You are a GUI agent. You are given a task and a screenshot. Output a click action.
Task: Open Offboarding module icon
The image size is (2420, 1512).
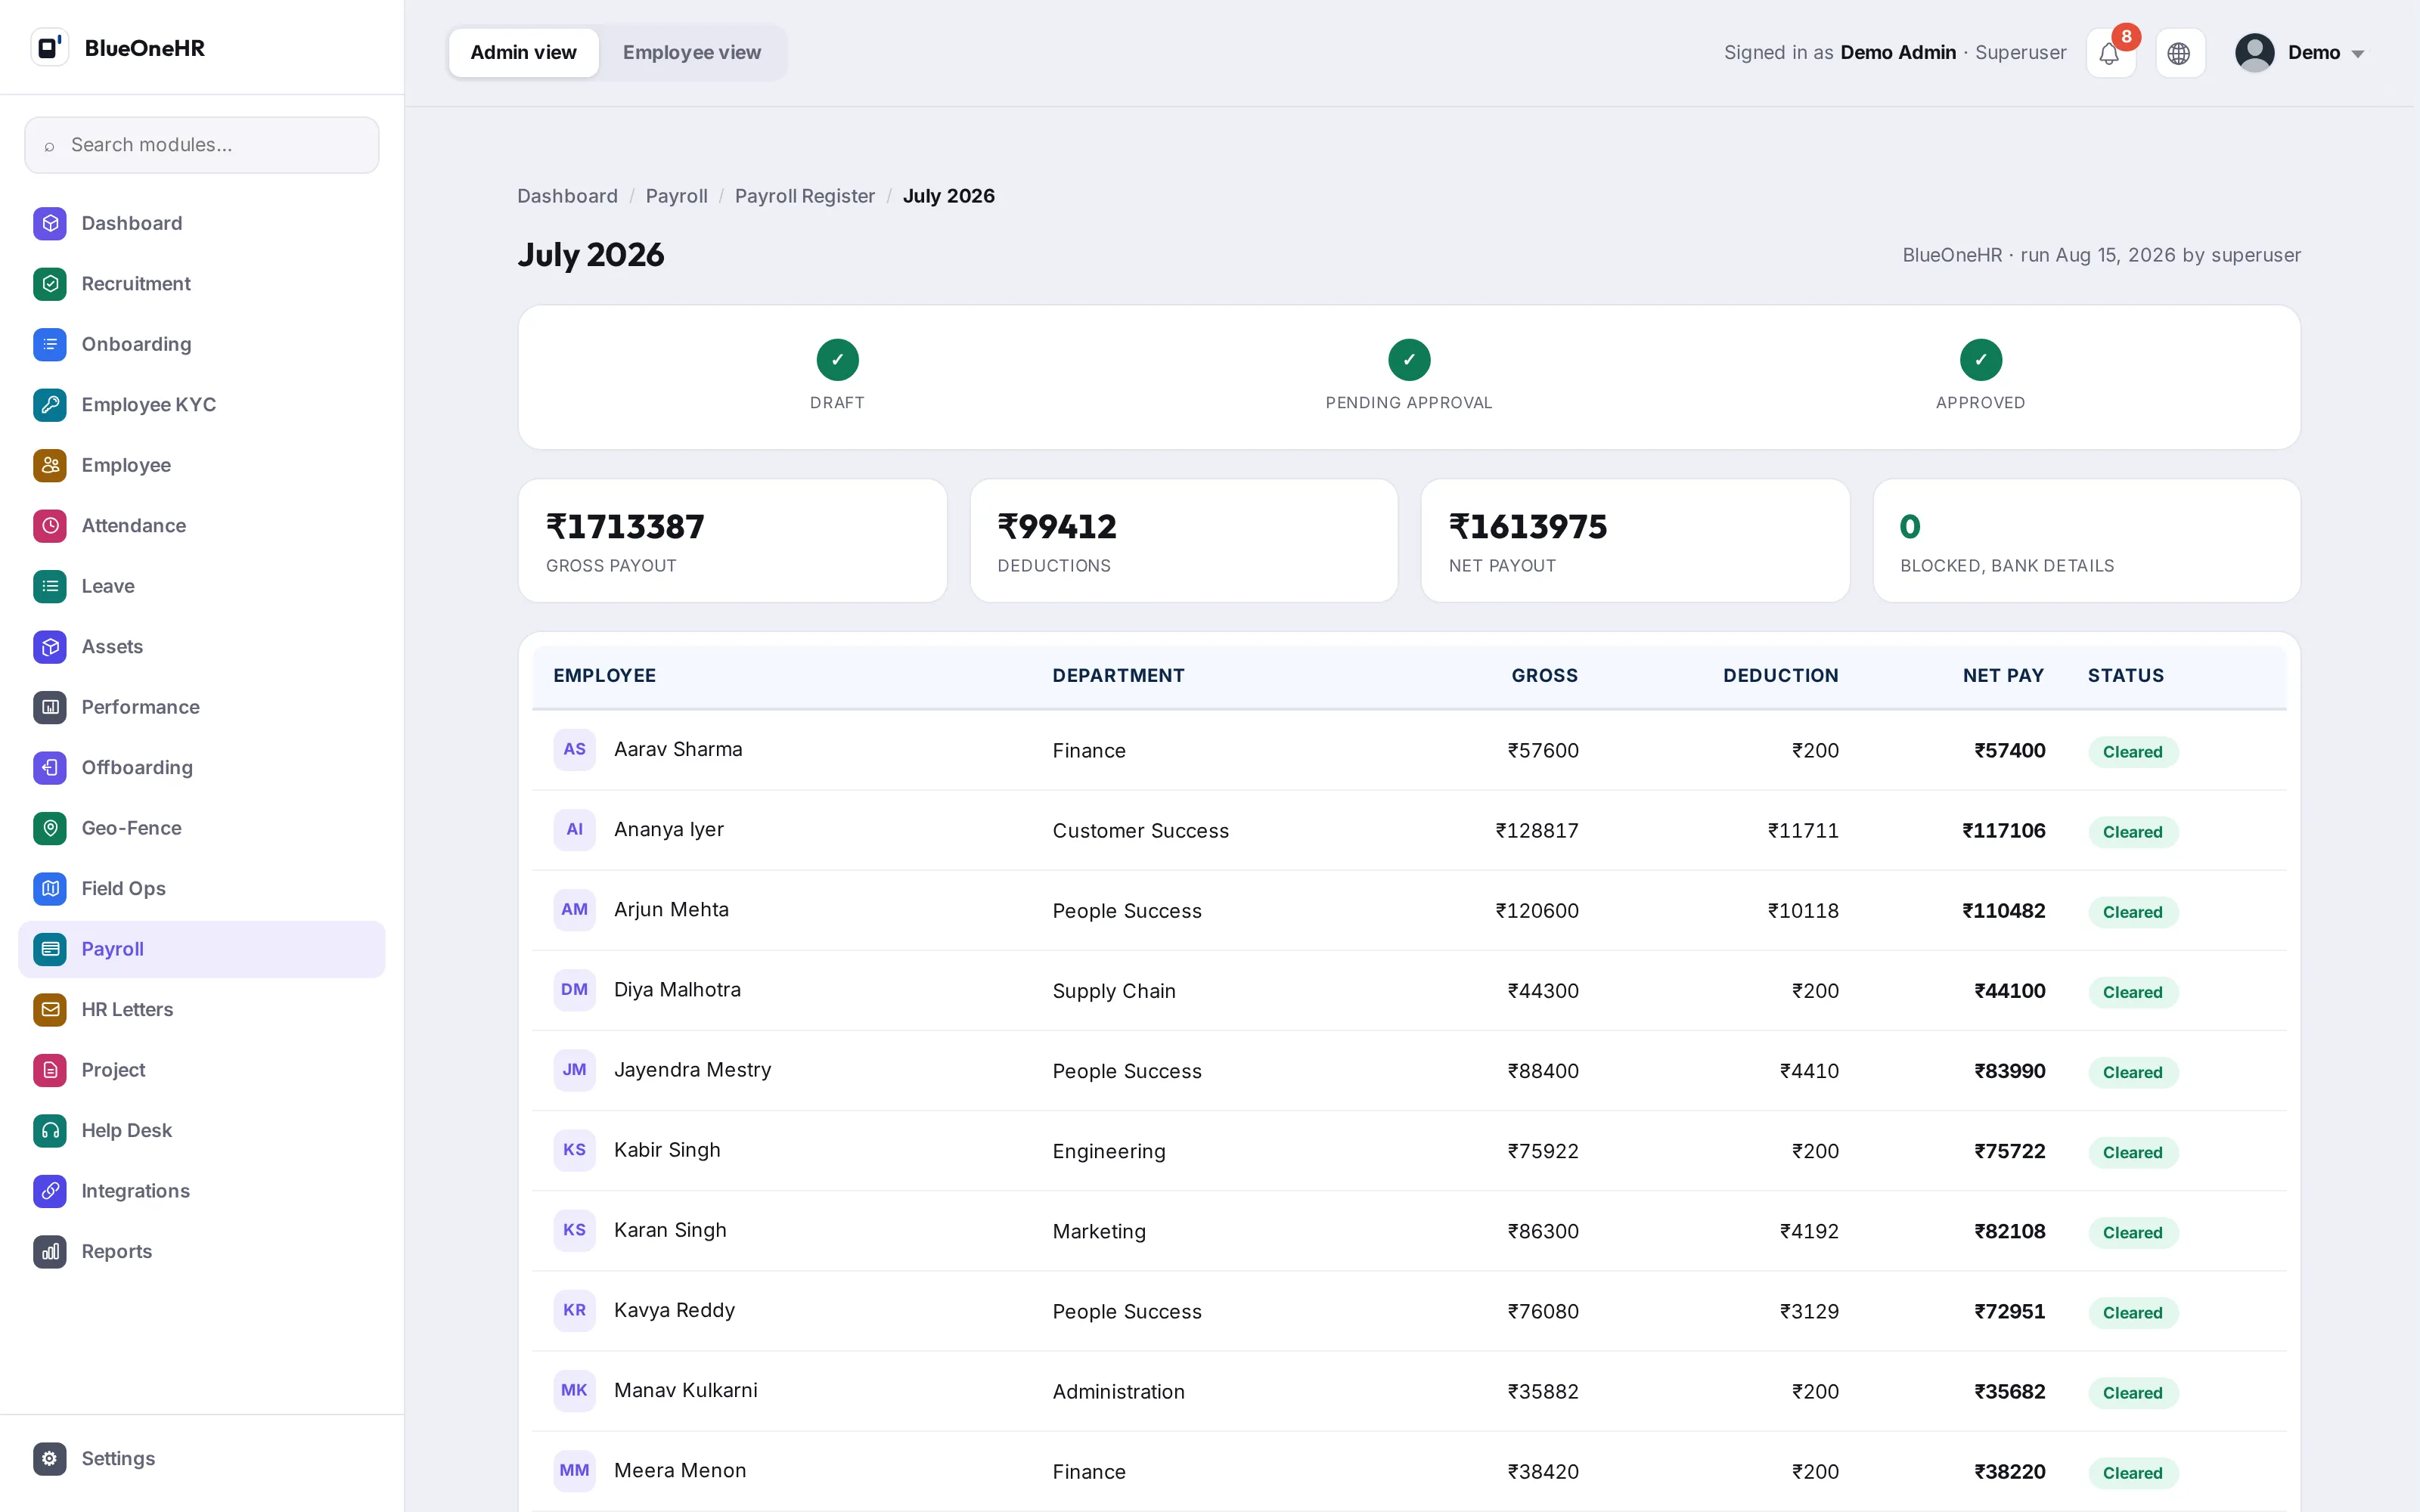(x=50, y=768)
